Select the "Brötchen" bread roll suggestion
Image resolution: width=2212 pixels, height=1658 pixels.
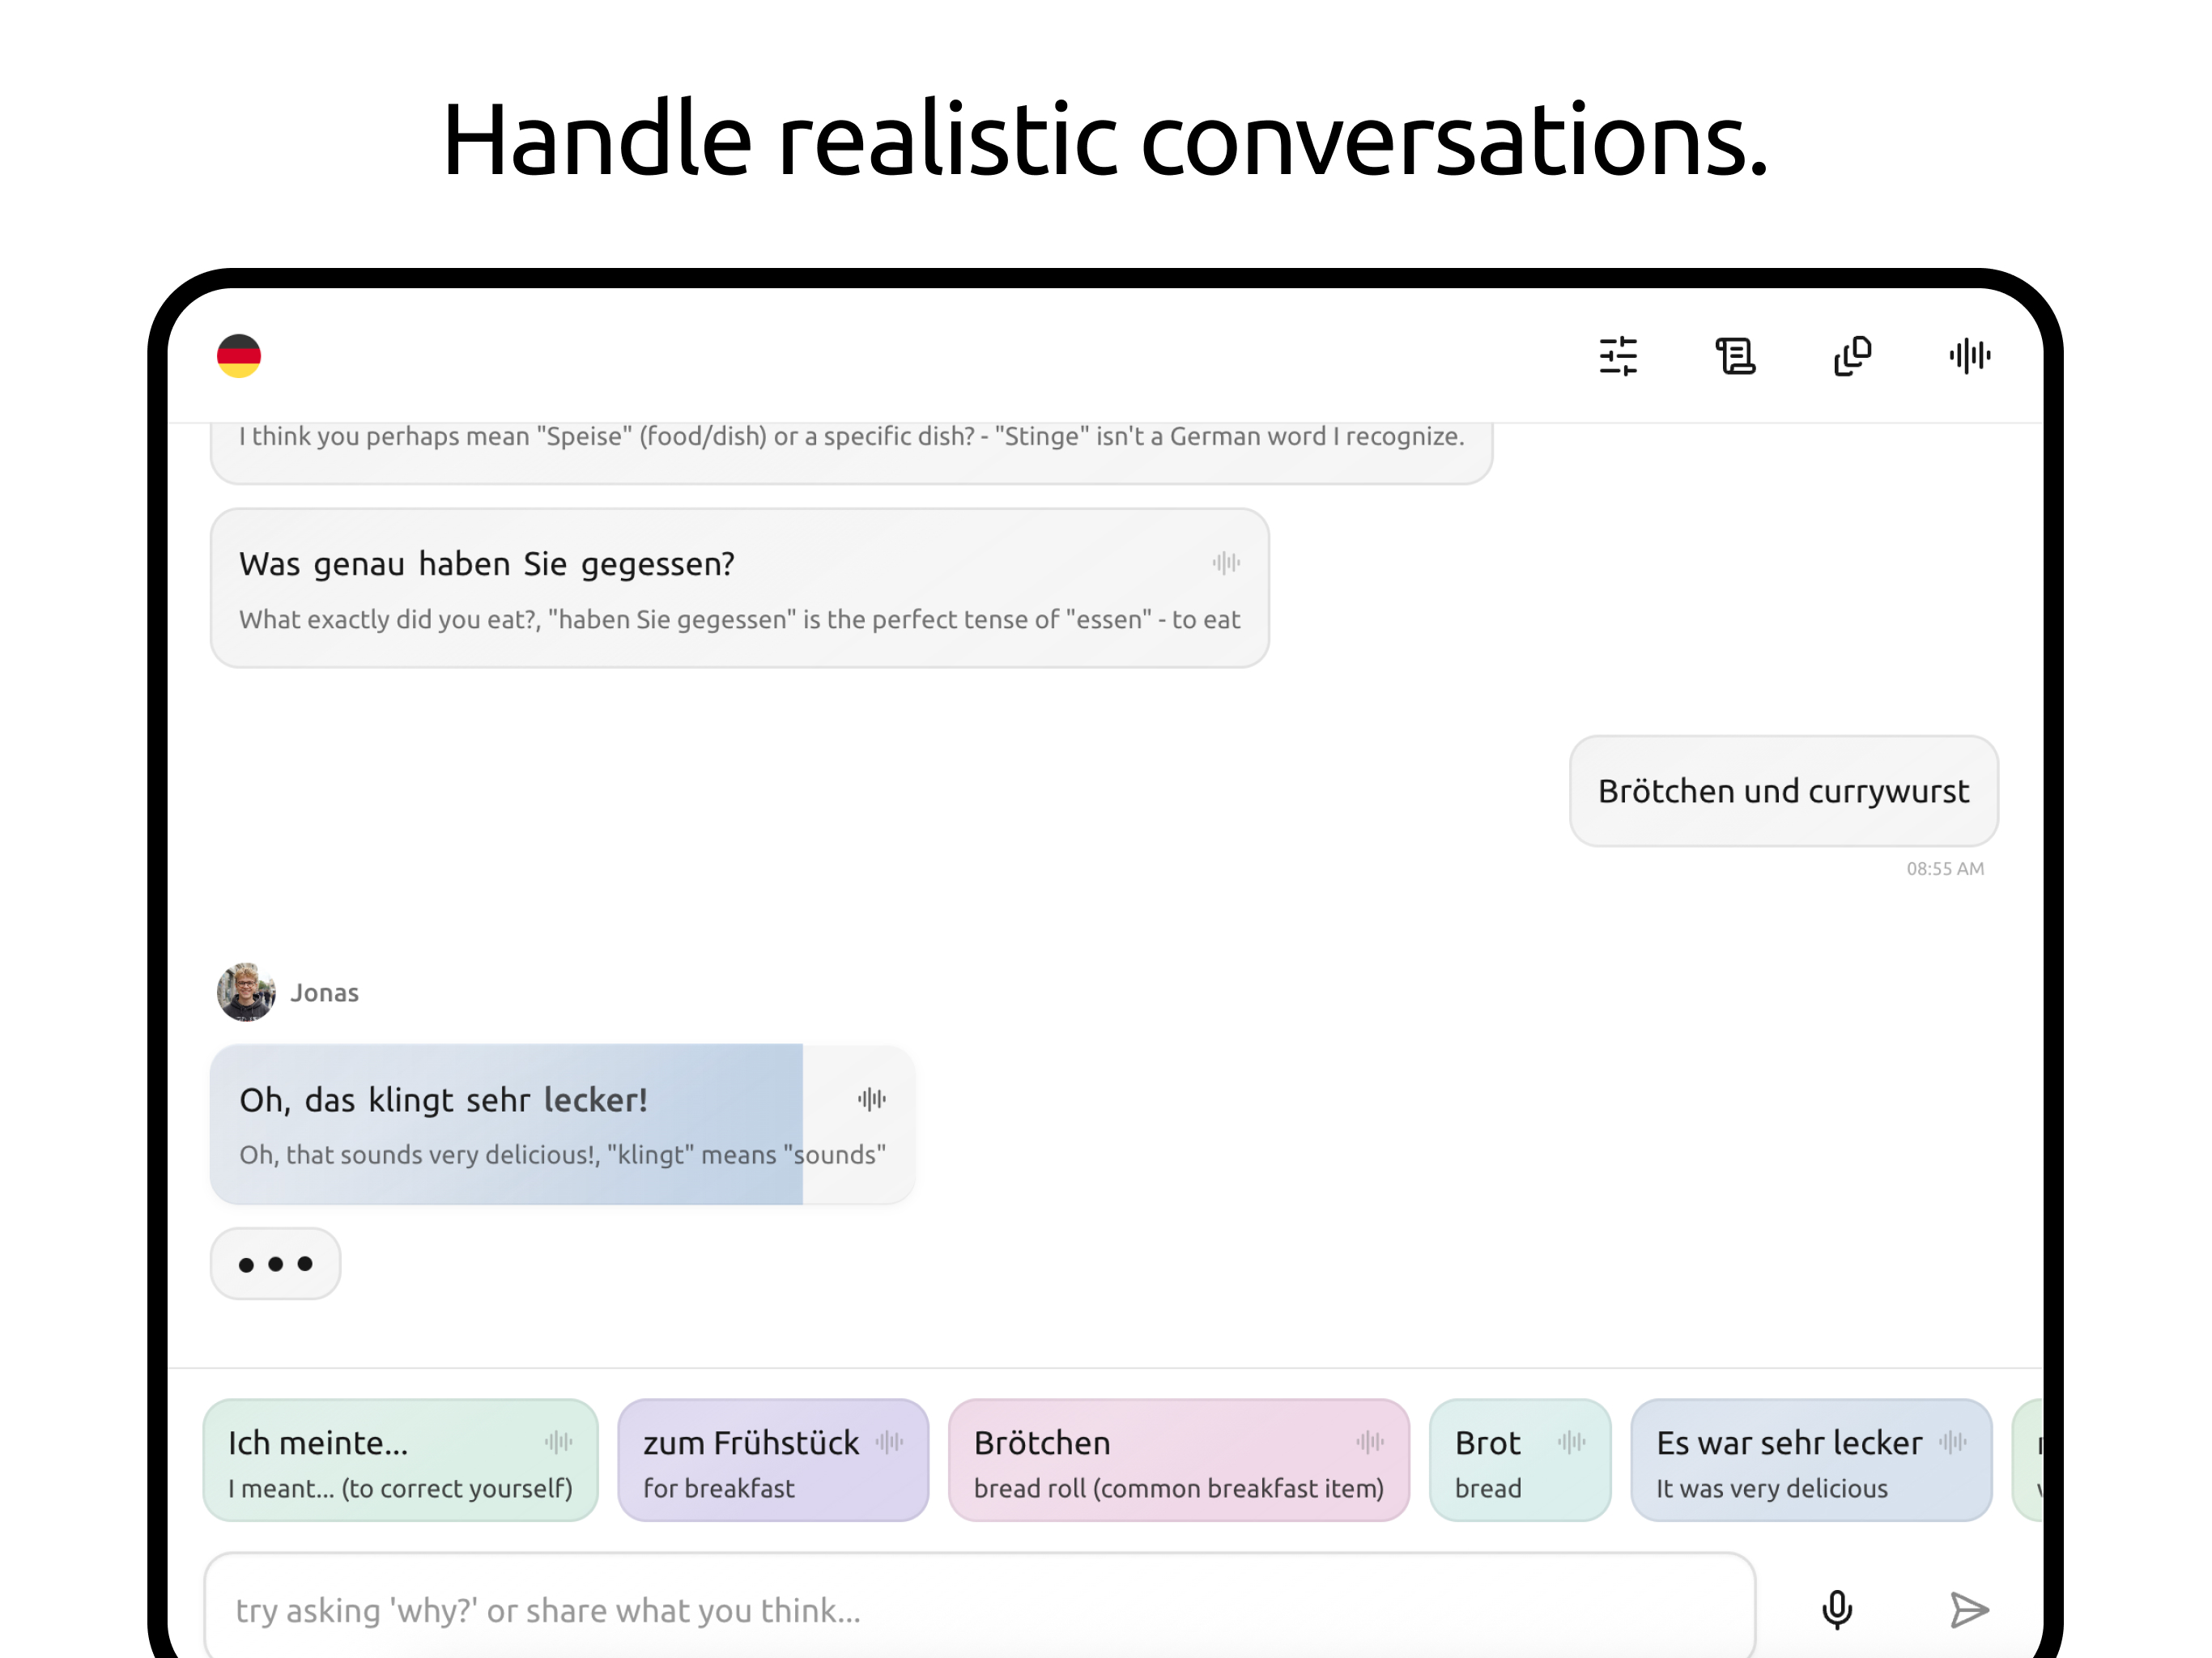[1179, 1461]
